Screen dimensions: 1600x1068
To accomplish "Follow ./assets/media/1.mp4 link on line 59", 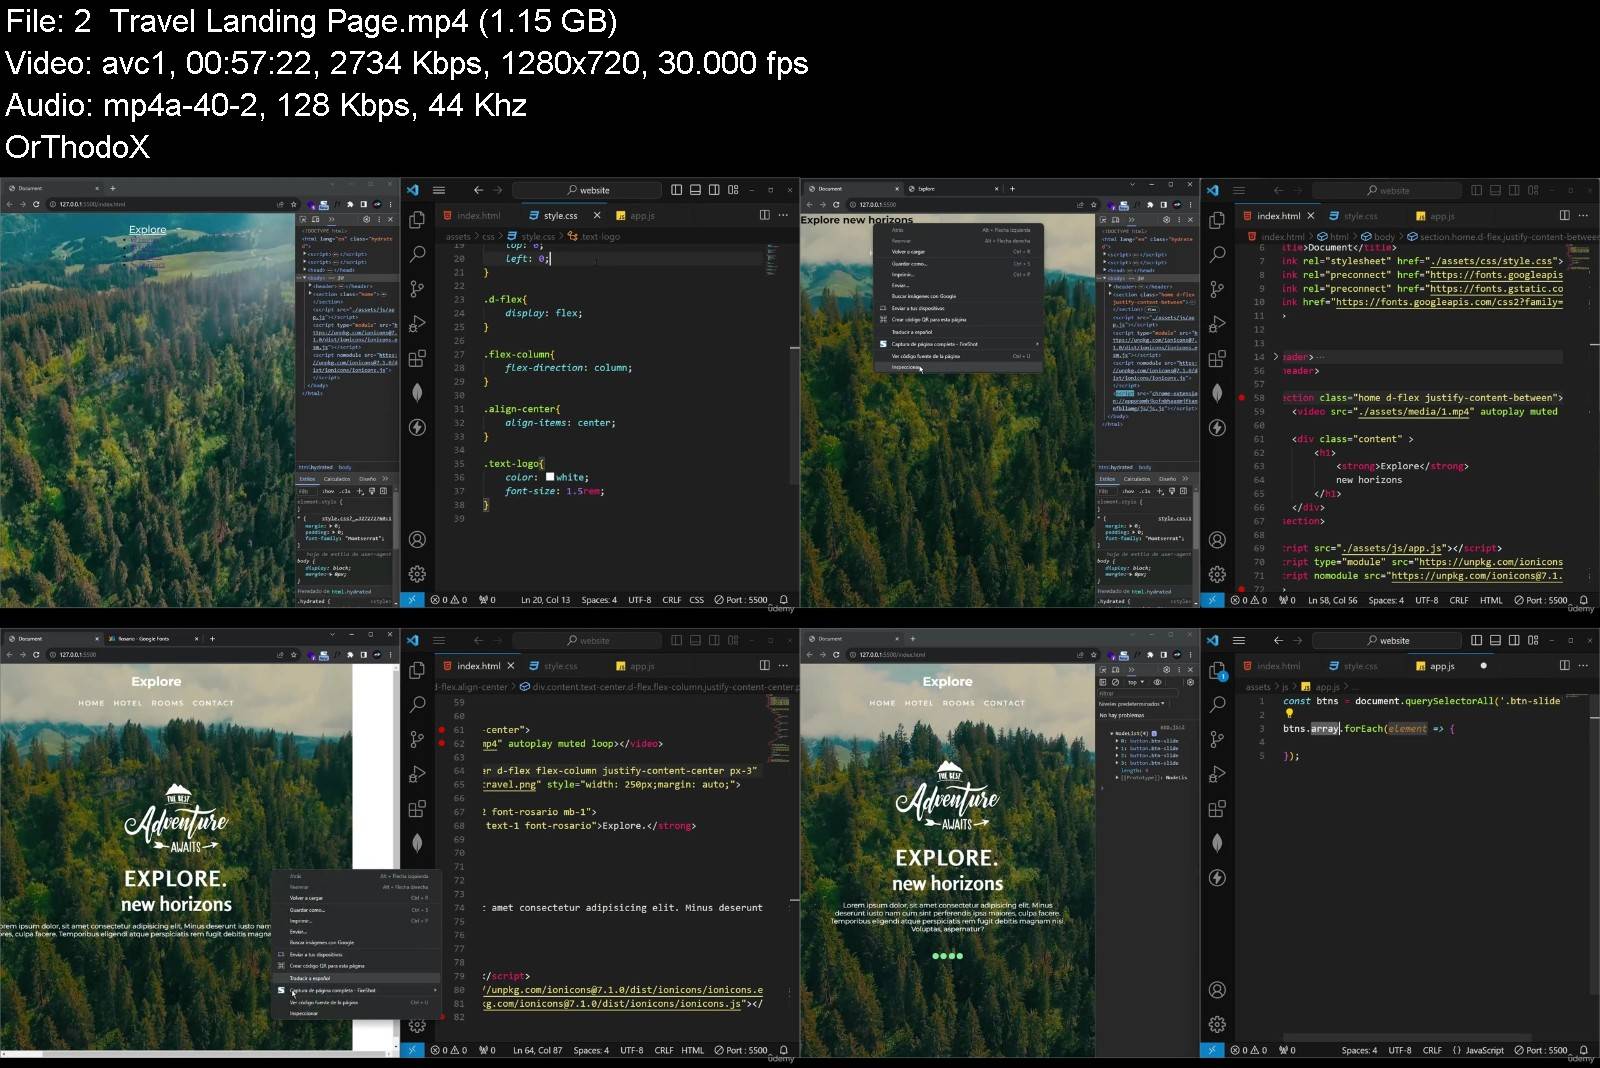I will click(1416, 412).
